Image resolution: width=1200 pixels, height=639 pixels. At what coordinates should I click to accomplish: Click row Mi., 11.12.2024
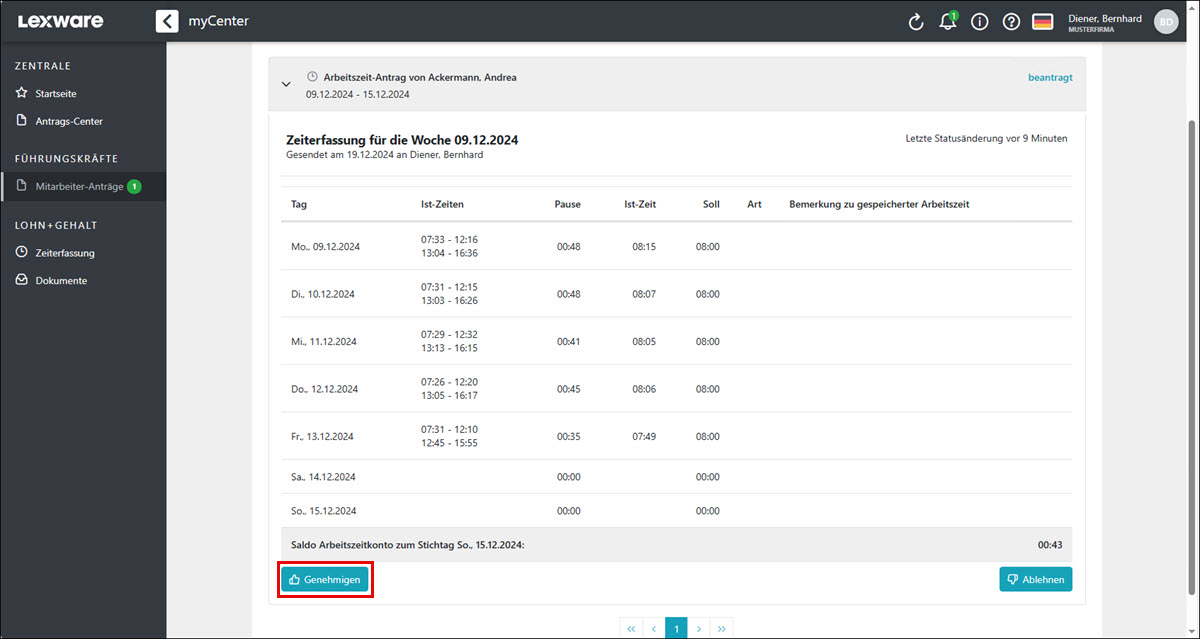[x=675, y=341]
